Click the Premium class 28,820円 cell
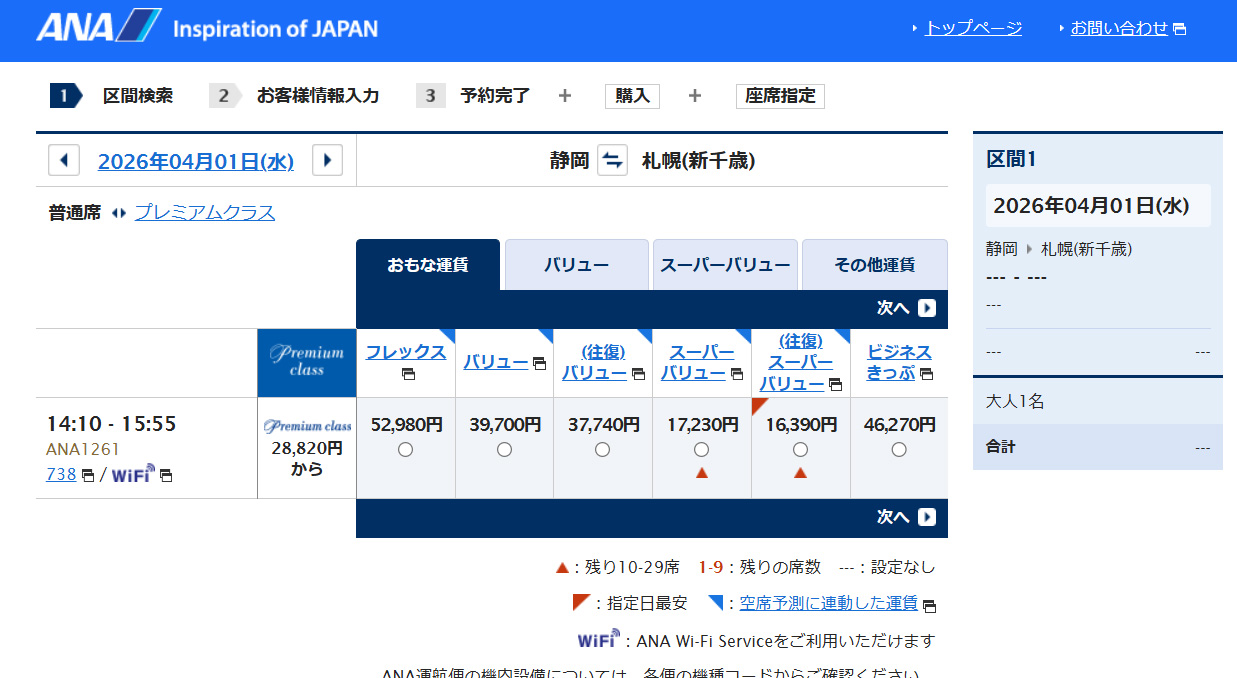 pyautogui.click(x=307, y=448)
